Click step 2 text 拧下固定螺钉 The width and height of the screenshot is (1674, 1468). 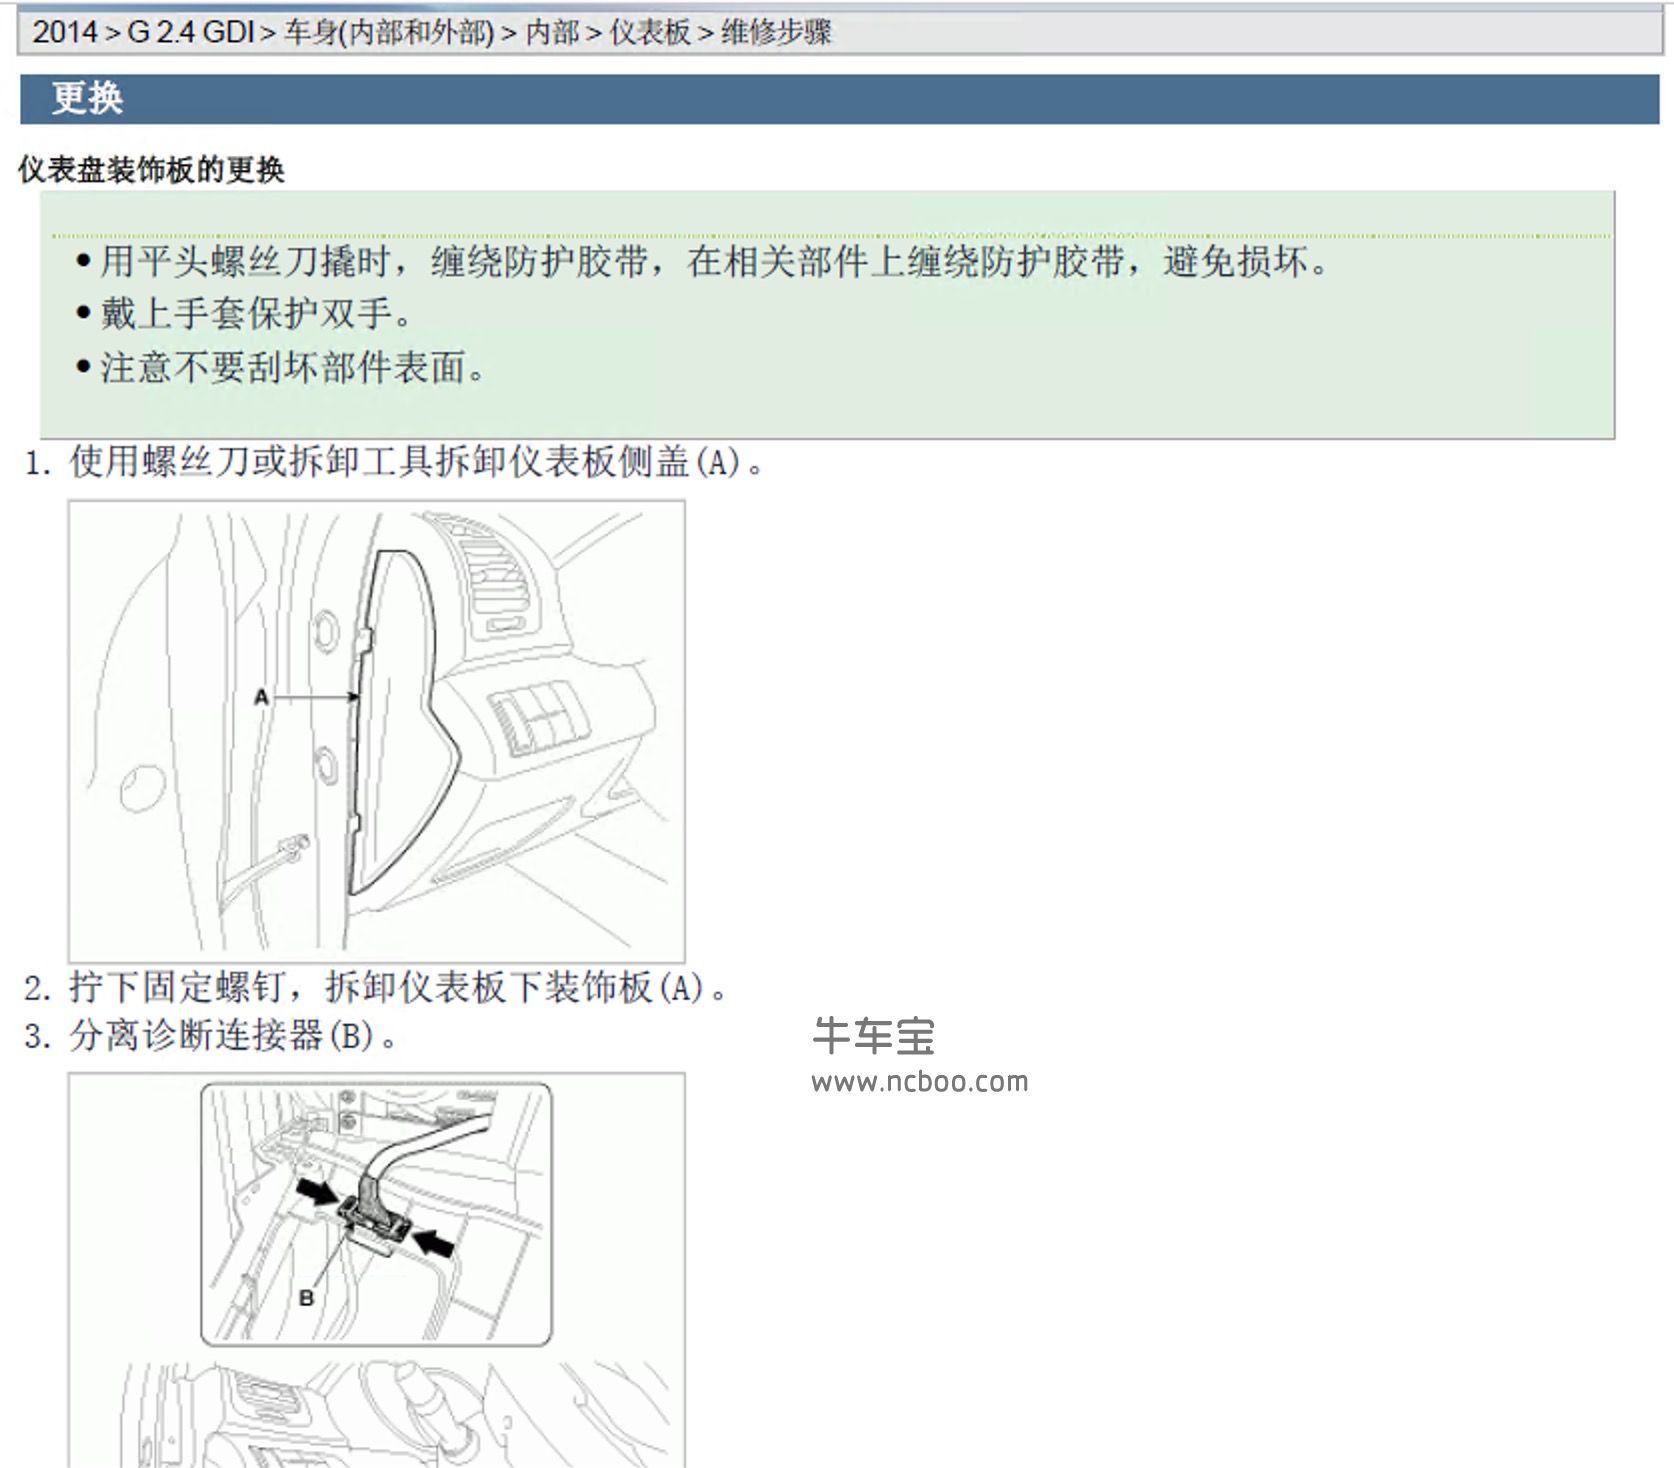376,988
